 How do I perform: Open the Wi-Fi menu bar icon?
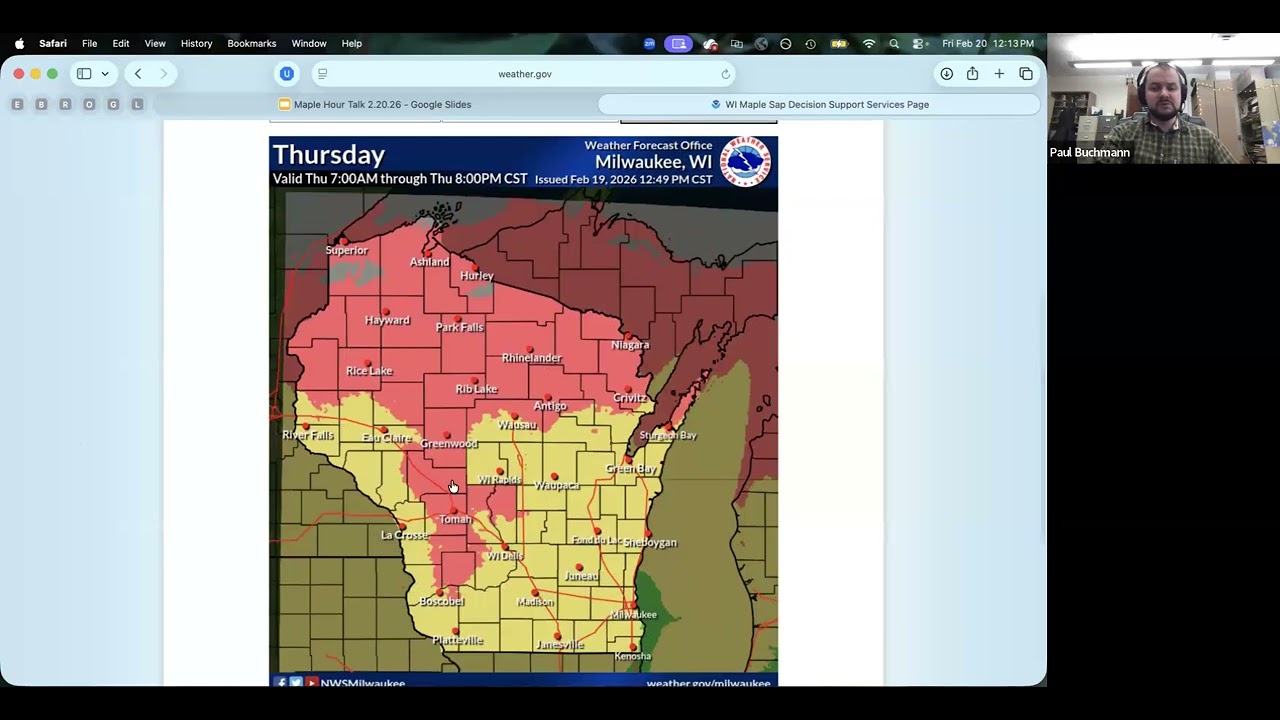pos(869,43)
